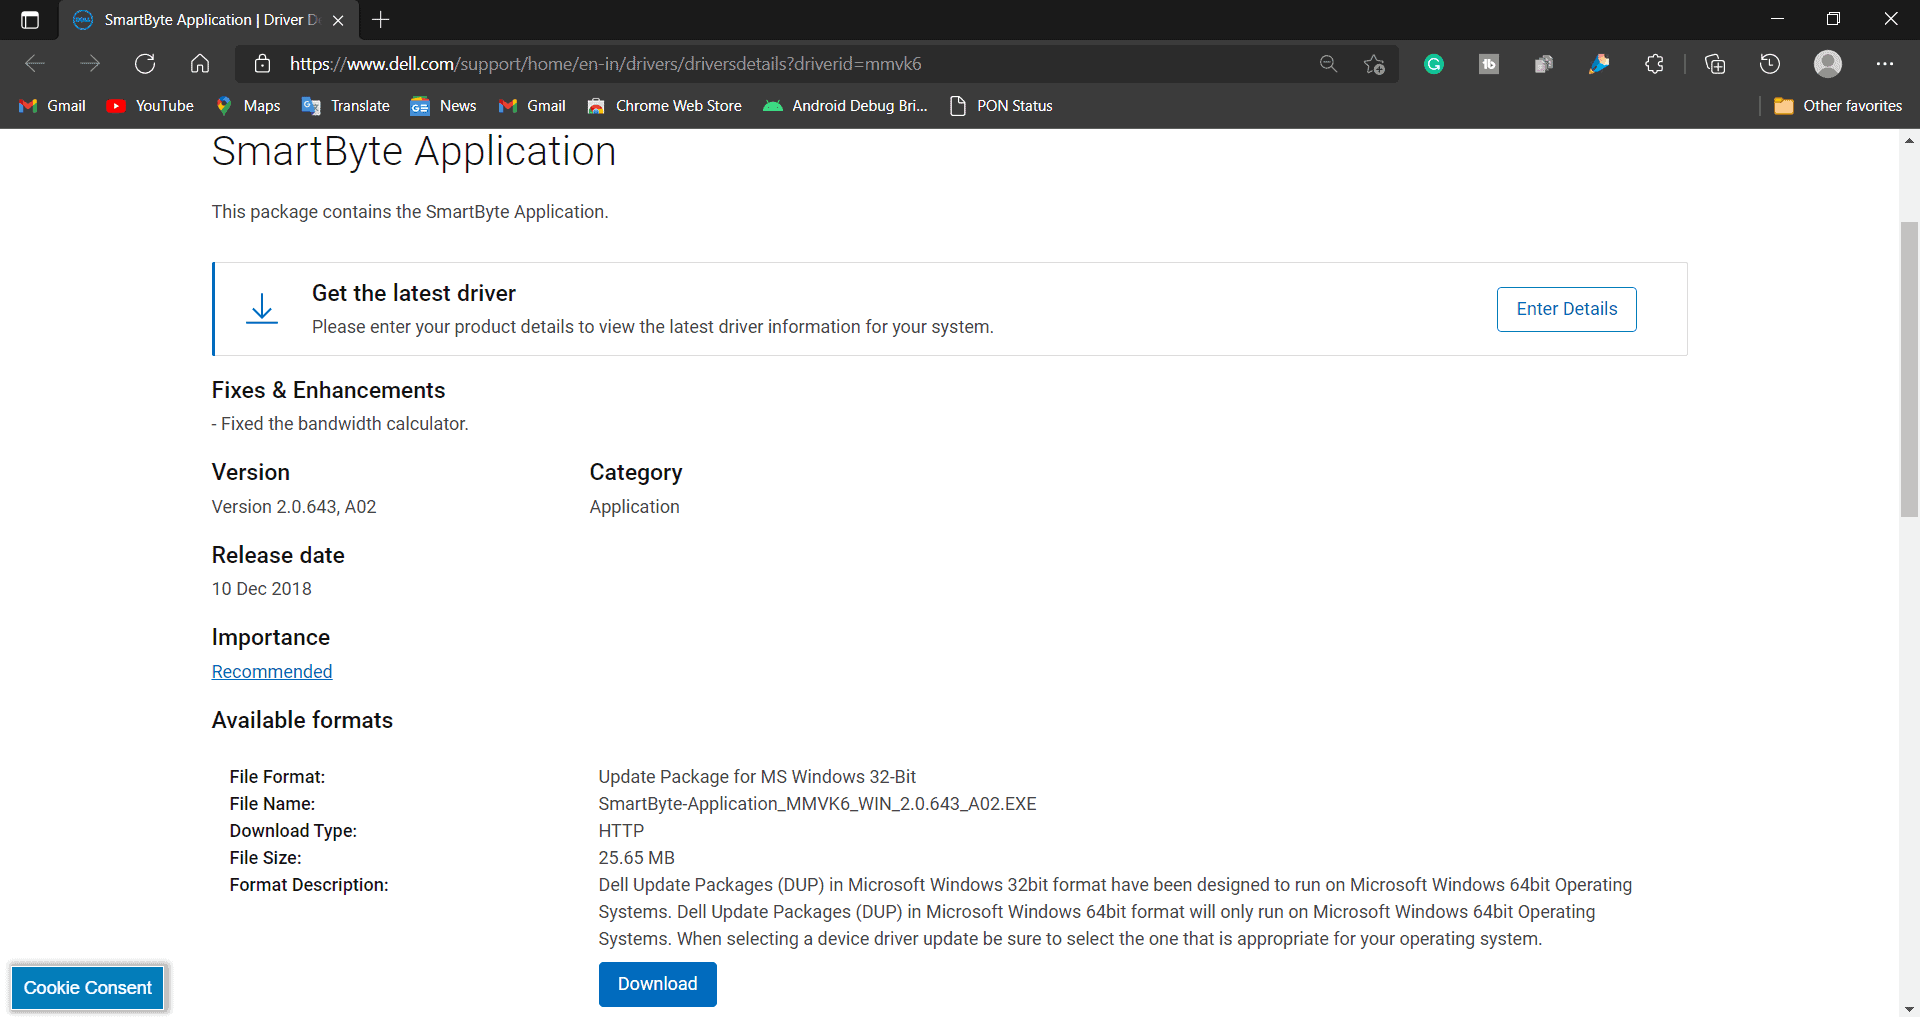Click the Enter Details button
1920x1017 pixels.
tap(1566, 309)
